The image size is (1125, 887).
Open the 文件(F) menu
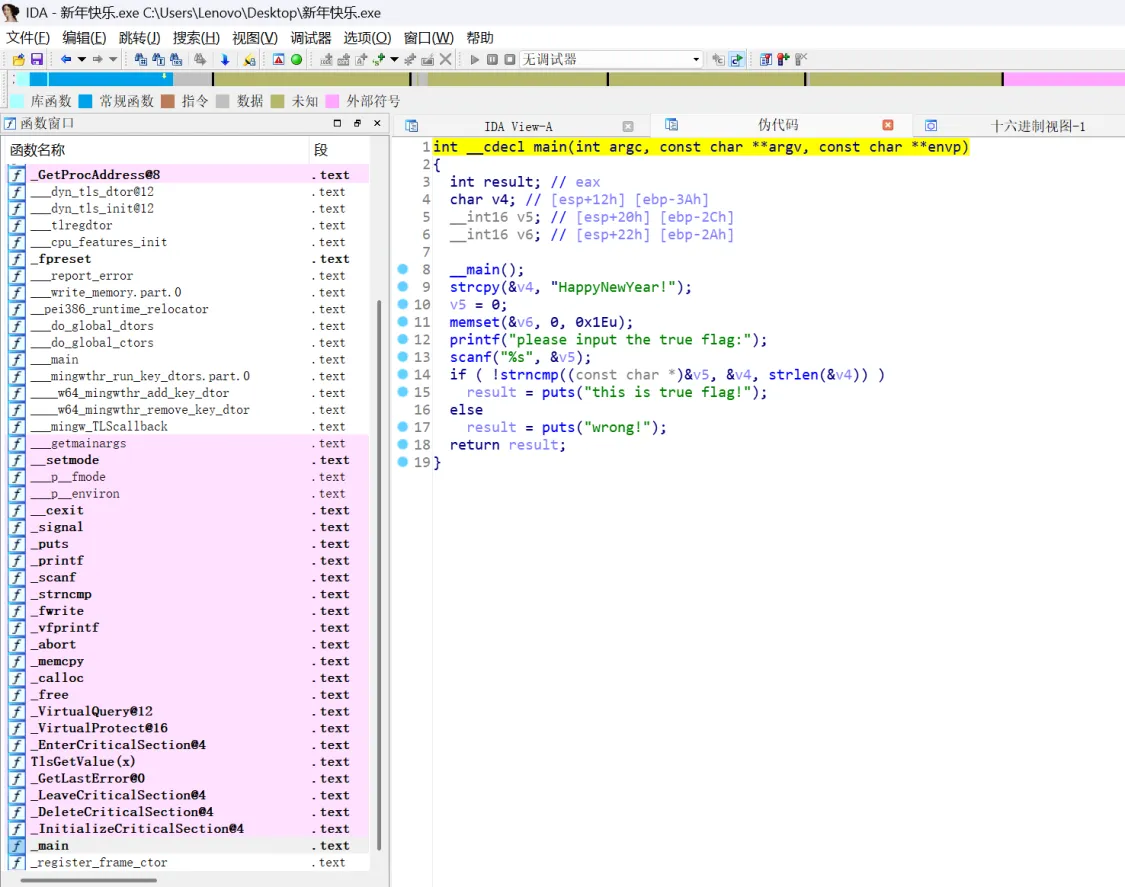[29, 38]
